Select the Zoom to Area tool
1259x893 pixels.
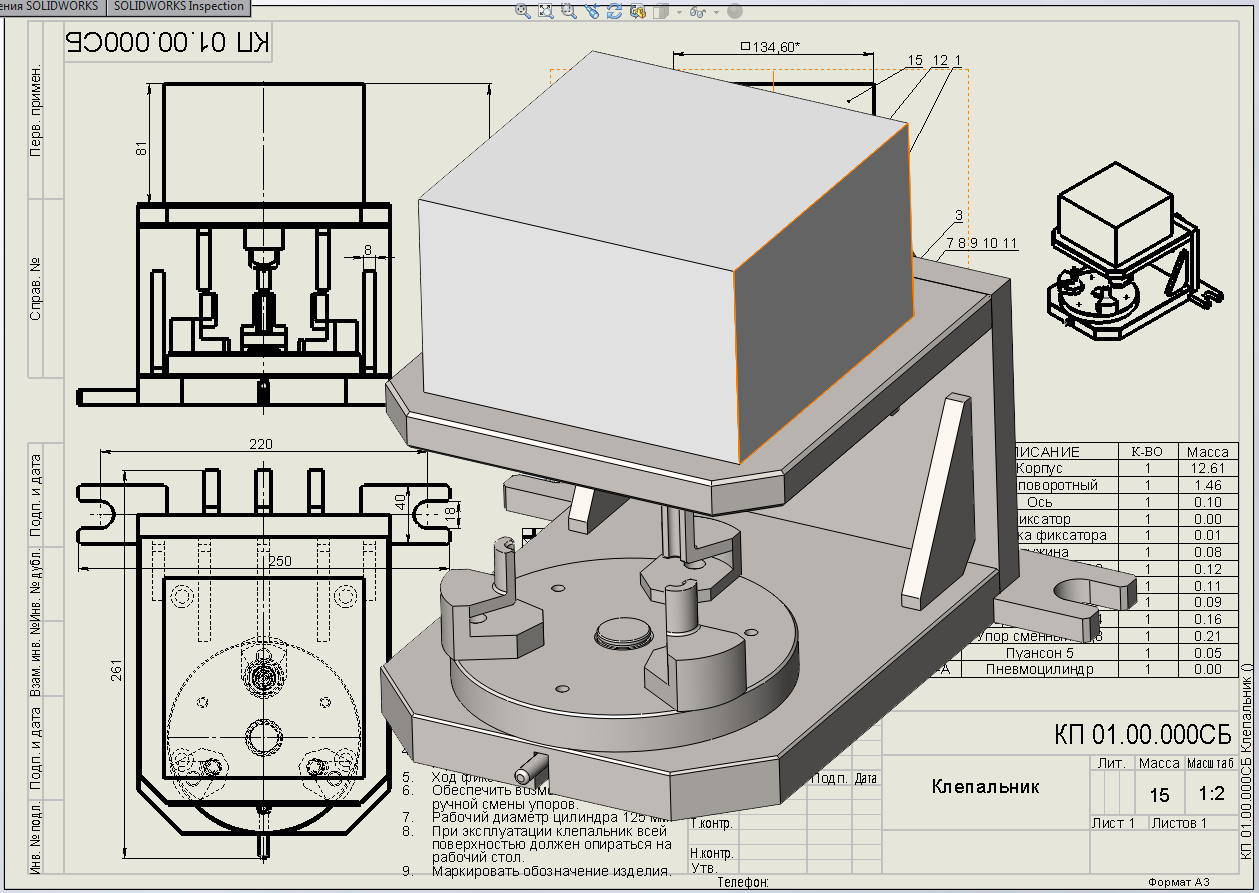(x=545, y=11)
